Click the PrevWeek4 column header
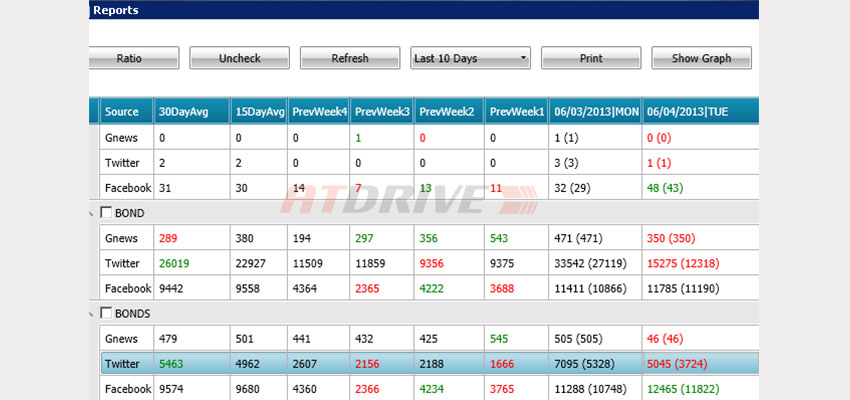The height and width of the screenshot is (400, 850). tap(319, 112)
